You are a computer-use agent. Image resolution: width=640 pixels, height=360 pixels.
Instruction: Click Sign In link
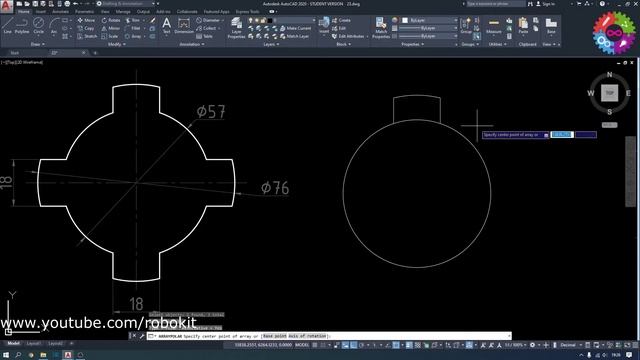[545, 4]
